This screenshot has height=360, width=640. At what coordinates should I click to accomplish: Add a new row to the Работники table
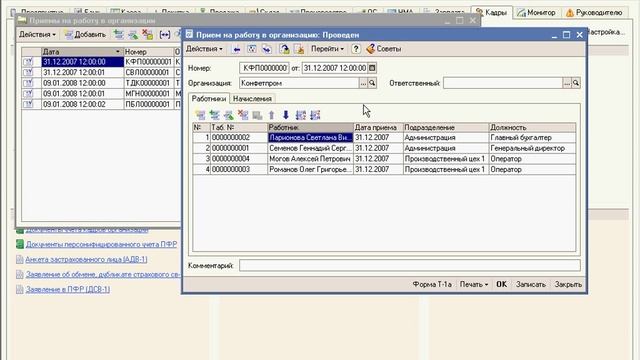point(200,115)
